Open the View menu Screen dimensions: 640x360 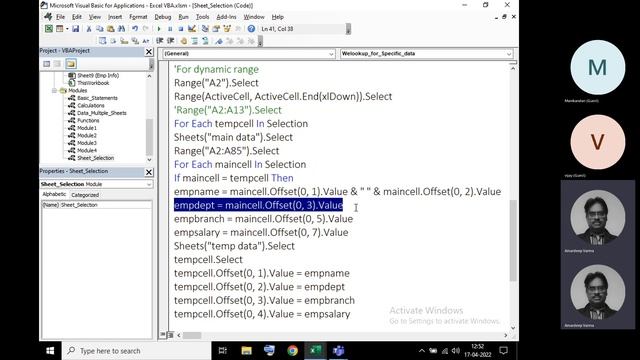coord(95,17)
